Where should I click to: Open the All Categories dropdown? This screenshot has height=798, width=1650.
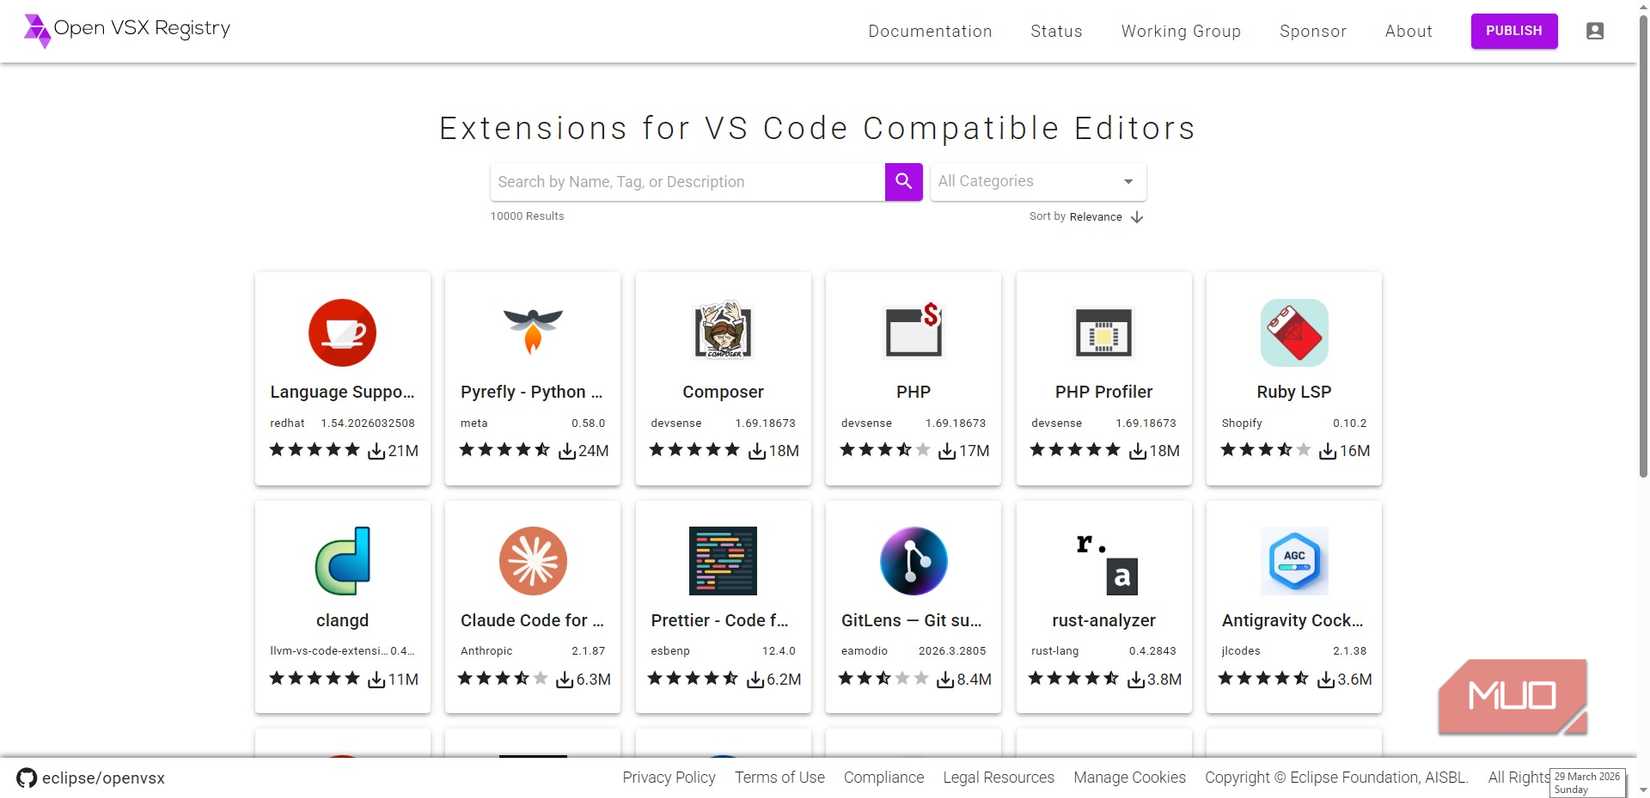point(1036,181)
